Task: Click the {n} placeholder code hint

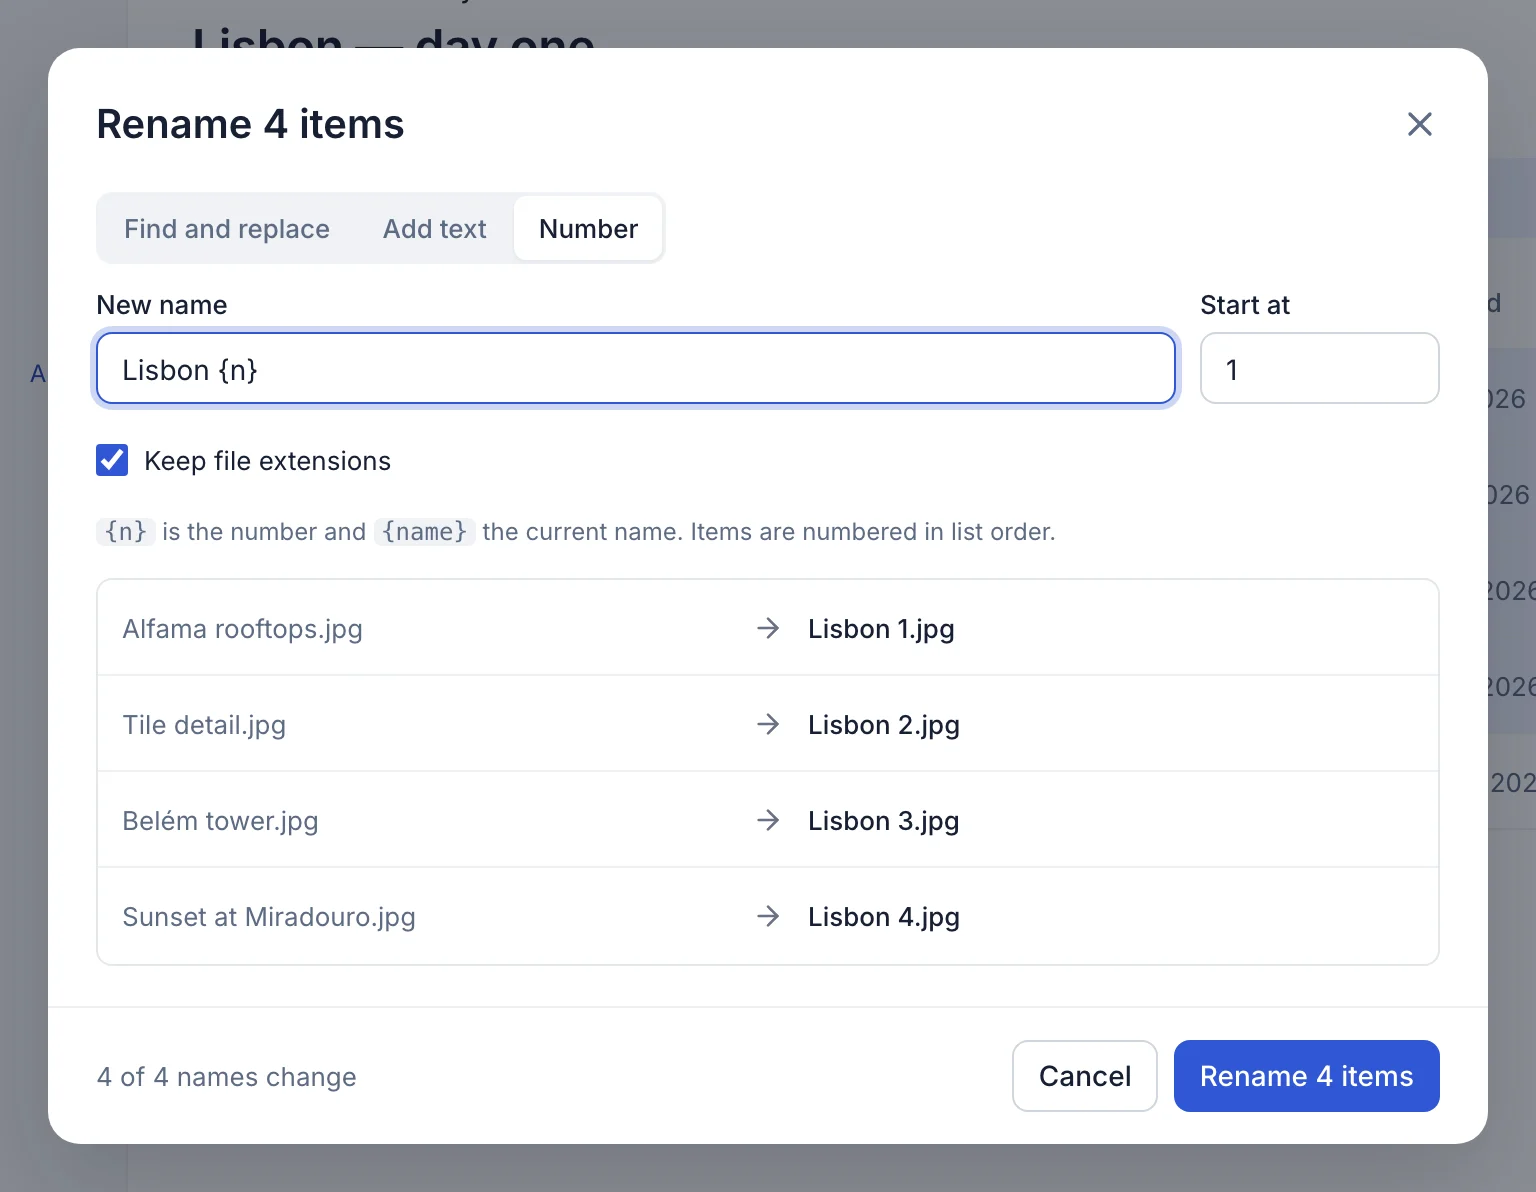Action: click(x=126, y=531)
